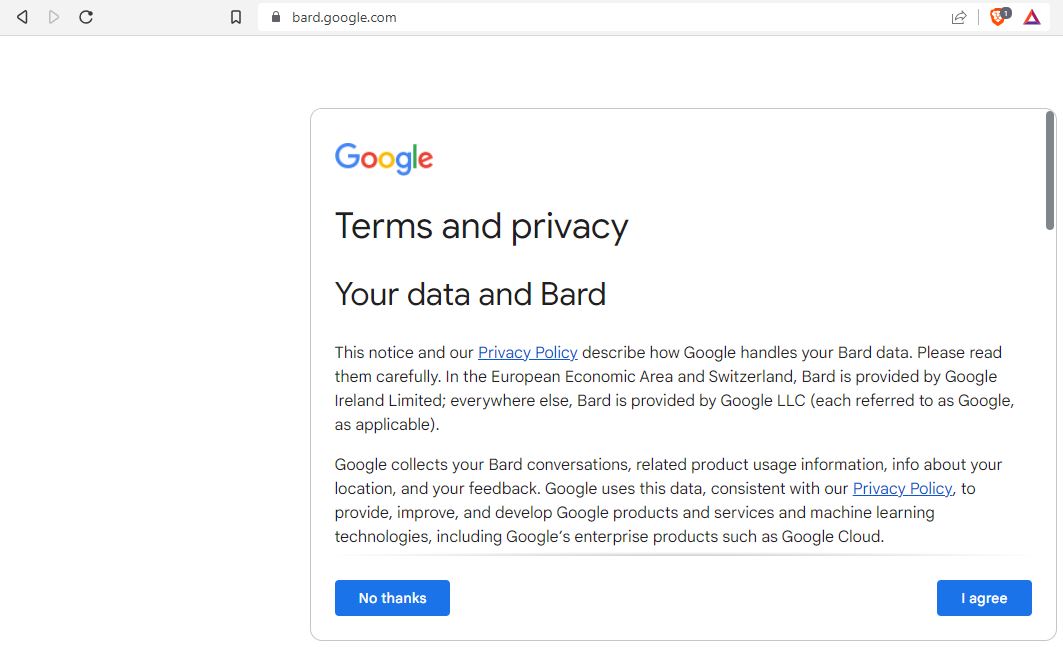Click the "Your data and Bard" heading

[470, 294]
